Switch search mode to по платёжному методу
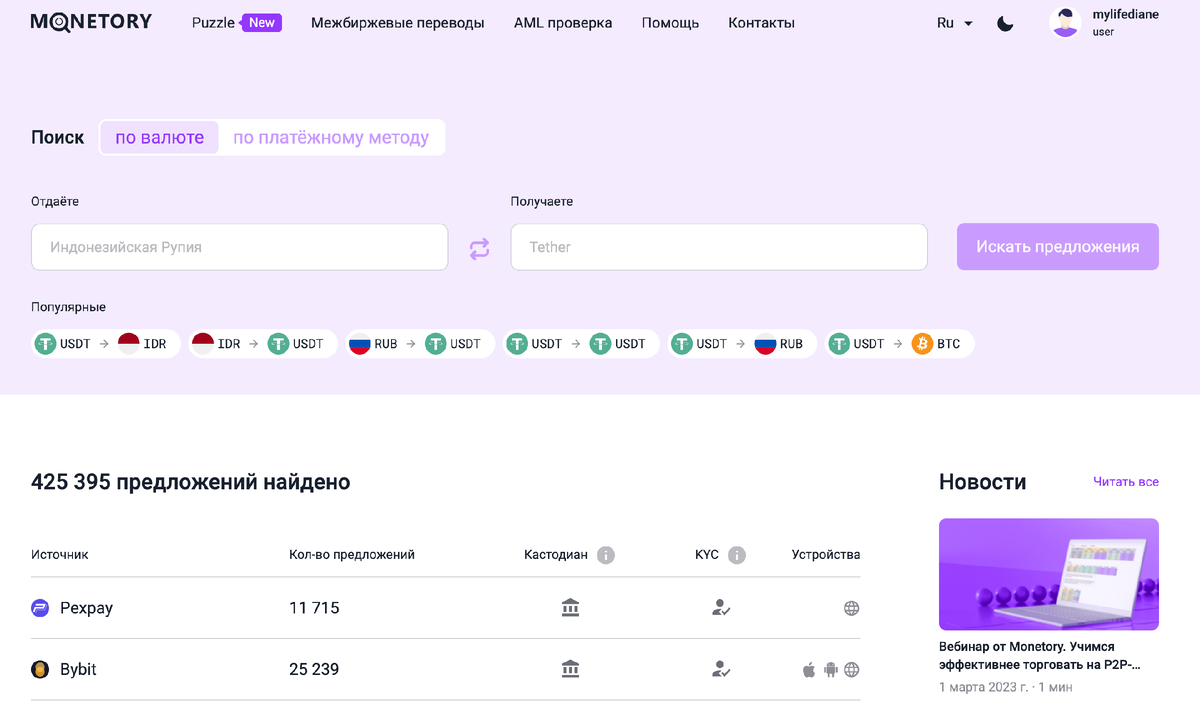 [x=330, y=137]
